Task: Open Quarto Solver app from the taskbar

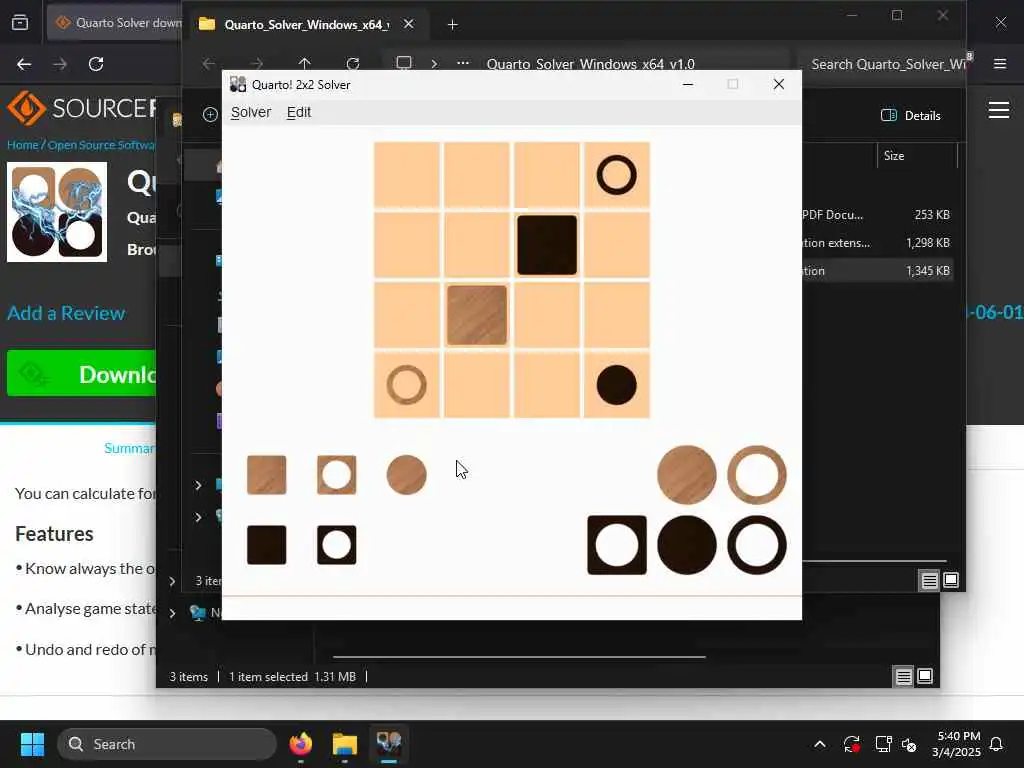Action: click(389, 744)
